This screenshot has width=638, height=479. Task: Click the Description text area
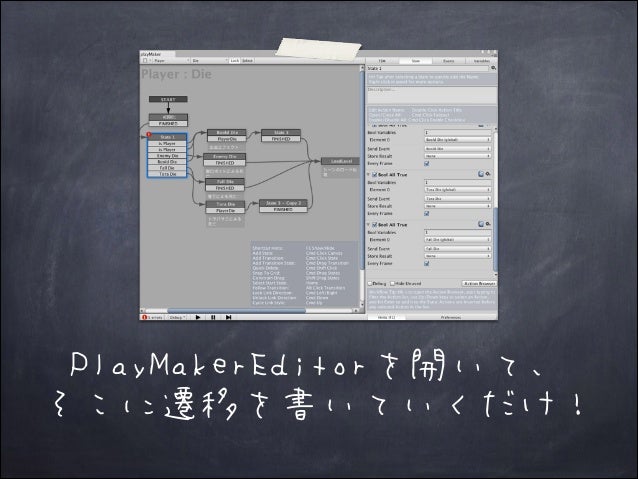pos(432,95)
